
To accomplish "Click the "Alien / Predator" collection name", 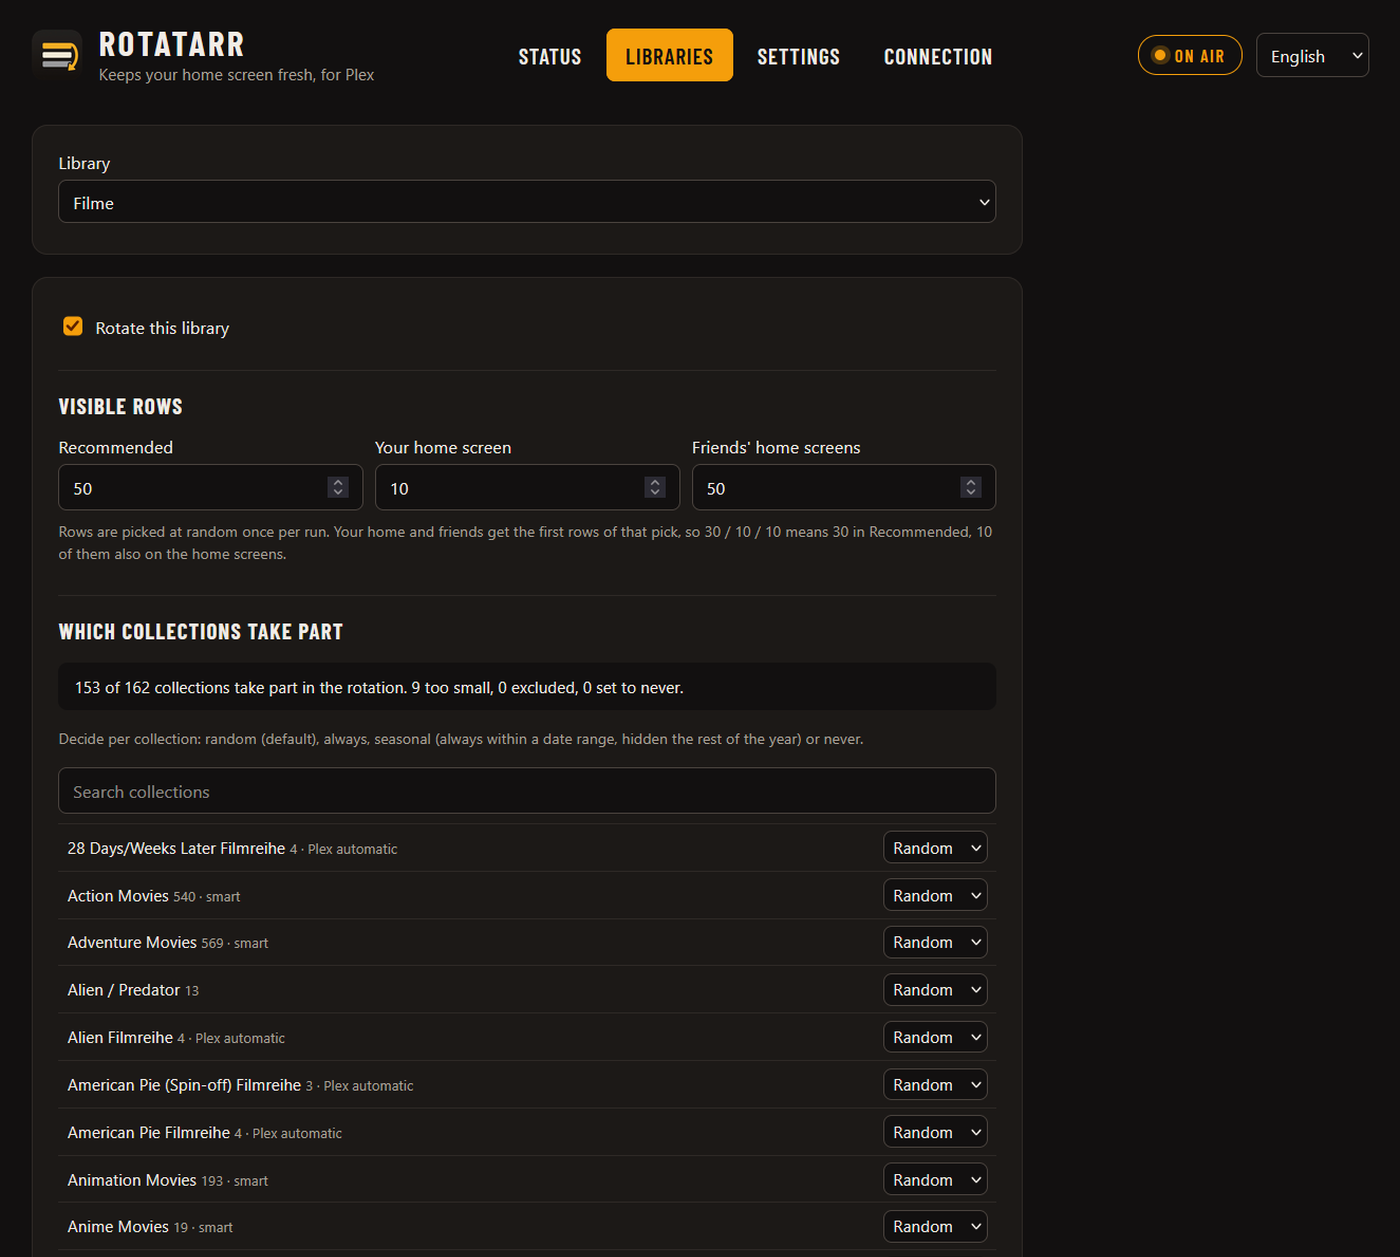I will 124,990.
